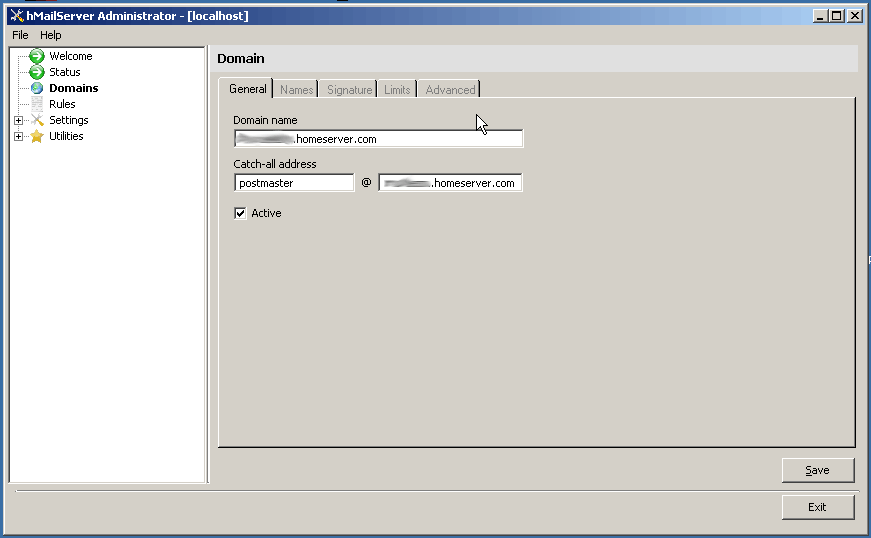
Task: Open the File menu
Action: [20, 35]
